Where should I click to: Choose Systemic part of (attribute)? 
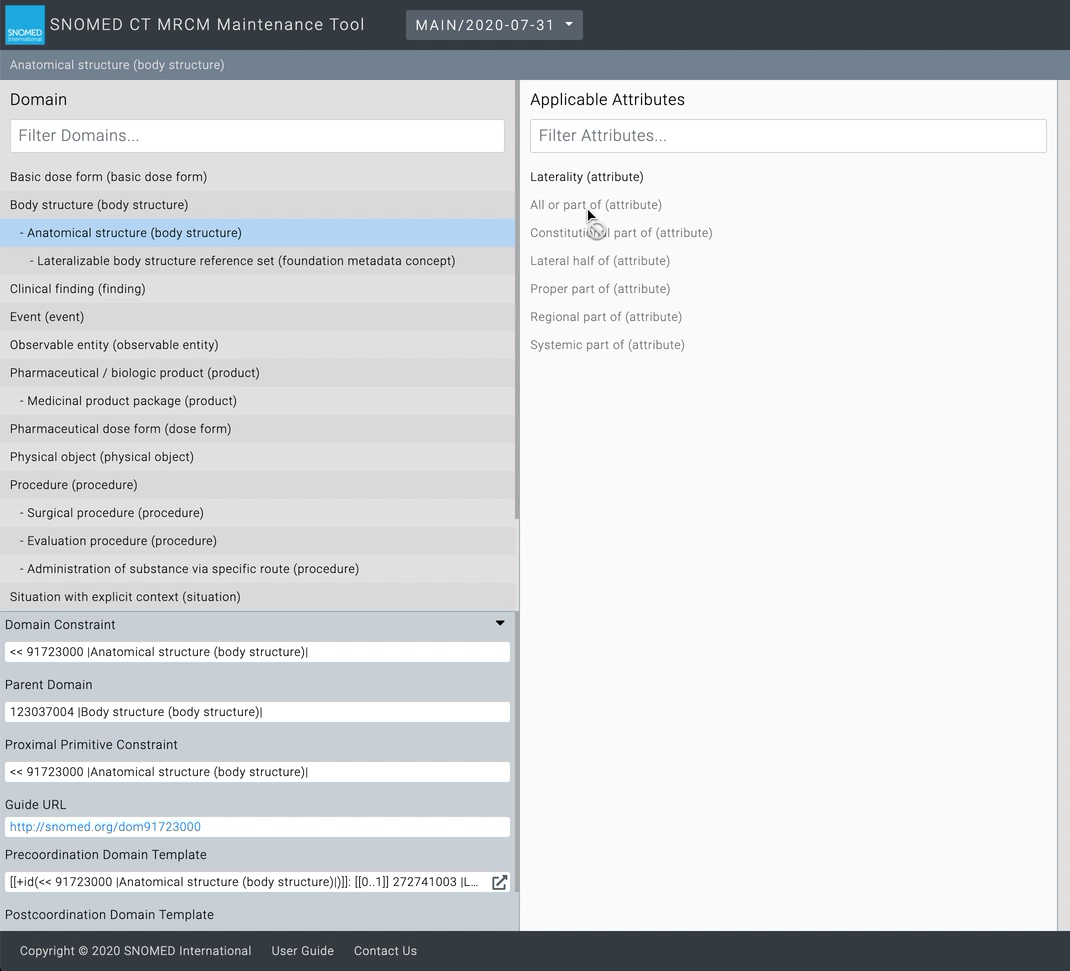point(607,345)
